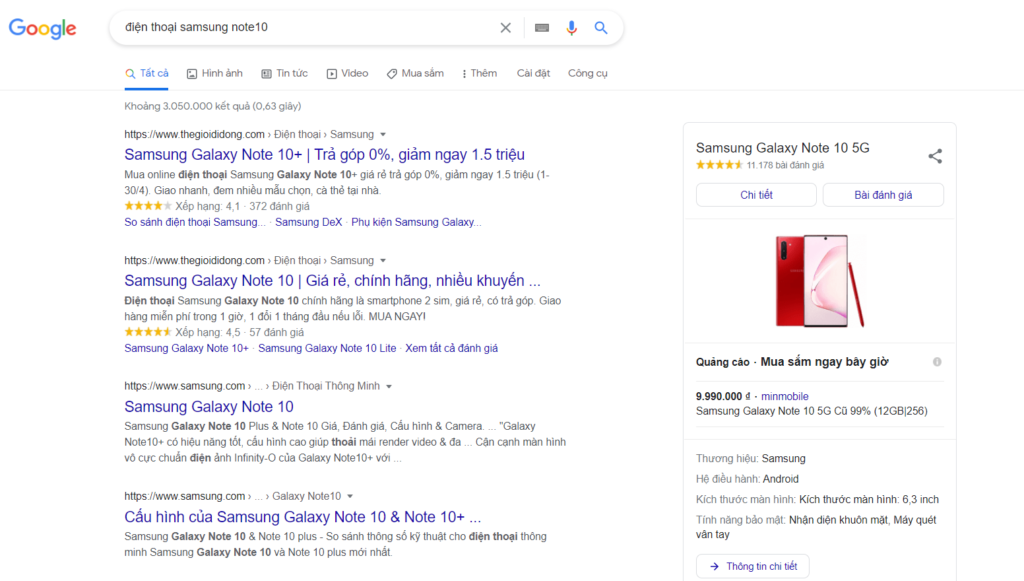Click the share icon in the knowledge panel
This screenshot has width=1024, height=581.
click(935, 156)
